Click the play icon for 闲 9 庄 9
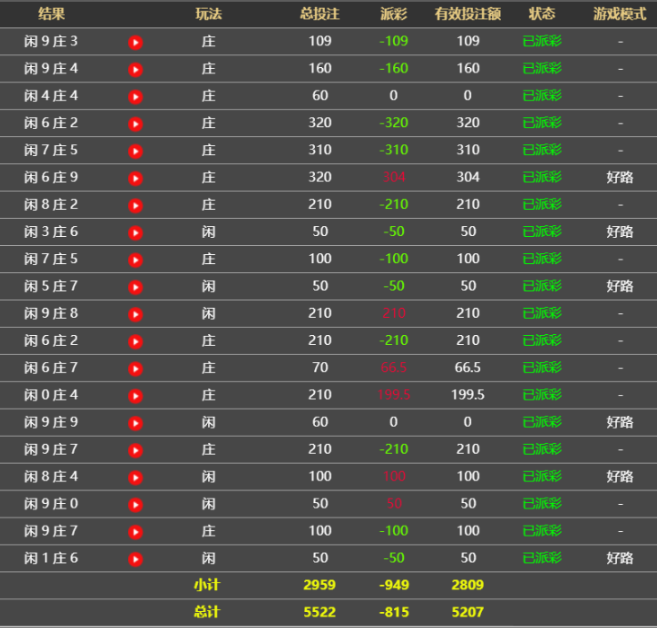This screenshot has width=657, height=628. 136,422
